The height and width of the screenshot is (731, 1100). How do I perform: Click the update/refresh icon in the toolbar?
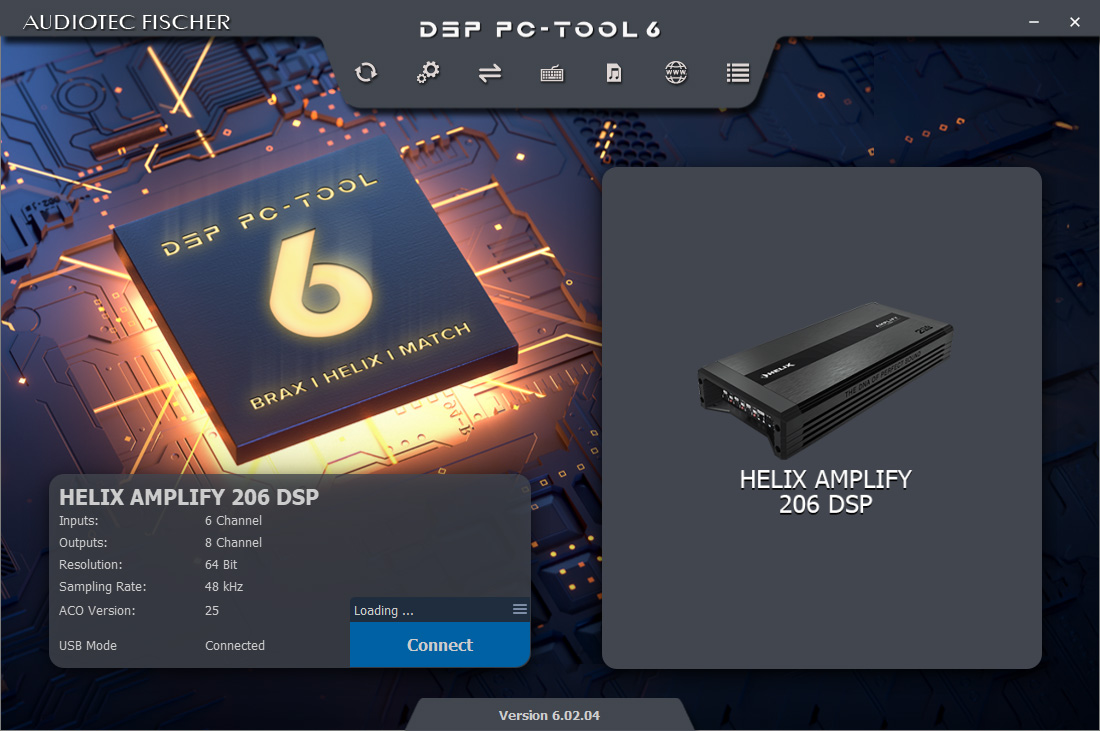tap(366, 73)
